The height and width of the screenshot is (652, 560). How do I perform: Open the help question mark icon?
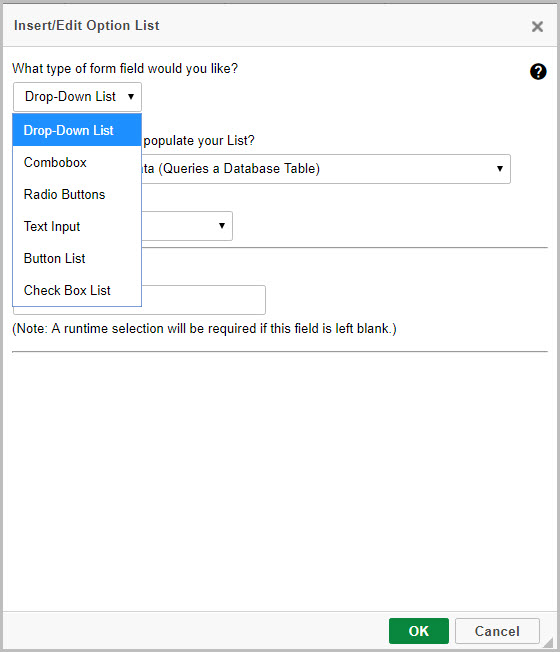click(538, 72)
